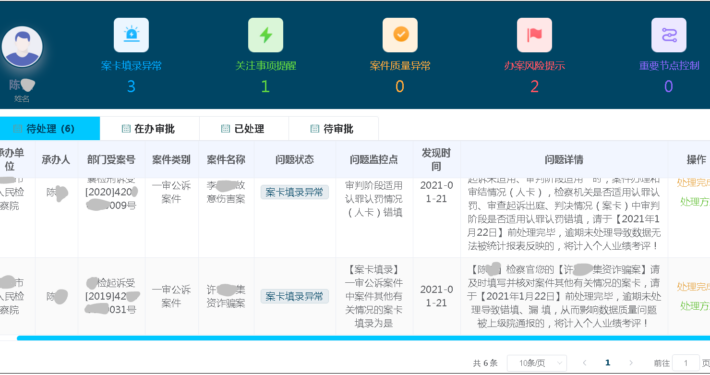Click the 关注事项提醒 label text
Image resolution: width=710 pixels, height=375 pixels.
coord(266,66)
